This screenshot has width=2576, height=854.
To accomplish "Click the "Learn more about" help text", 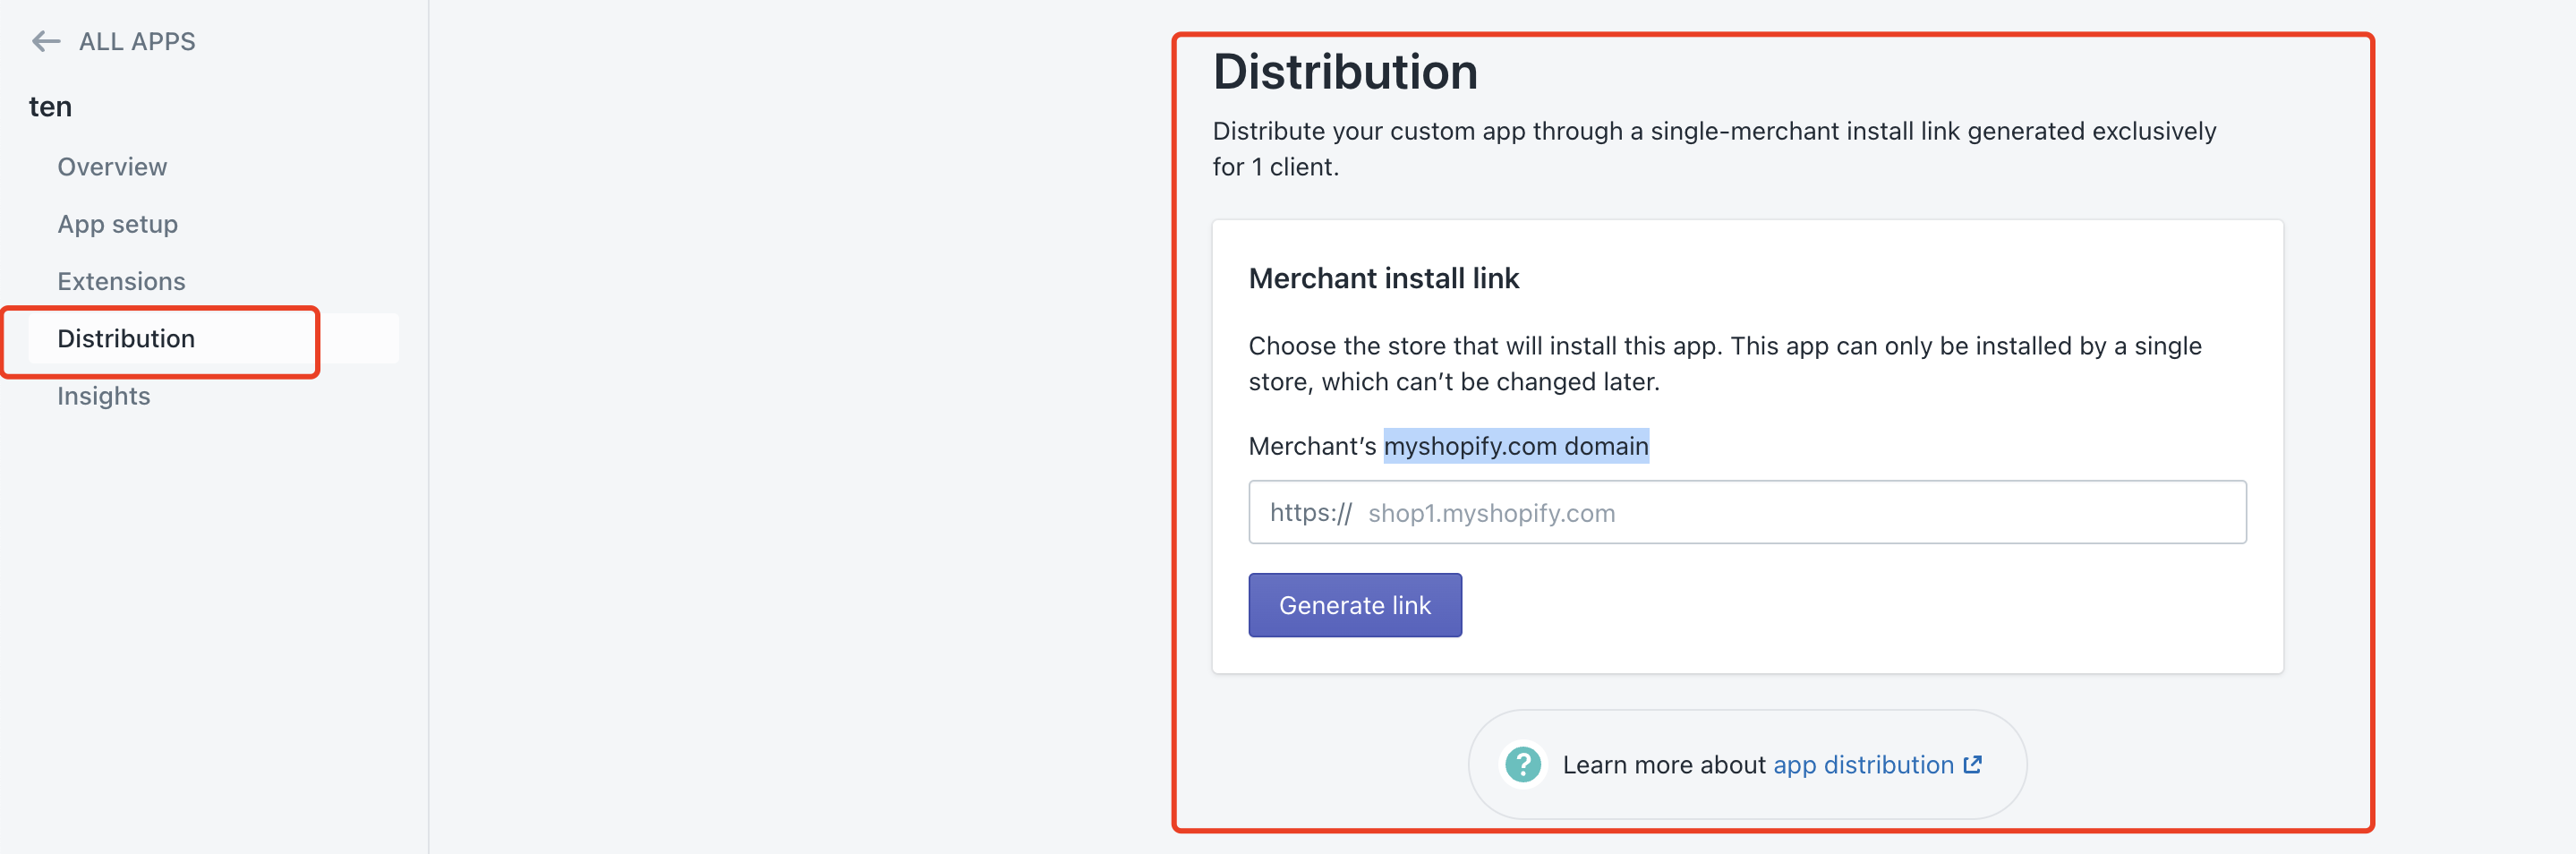I will pyautogui.click(x=1664, y=765).
